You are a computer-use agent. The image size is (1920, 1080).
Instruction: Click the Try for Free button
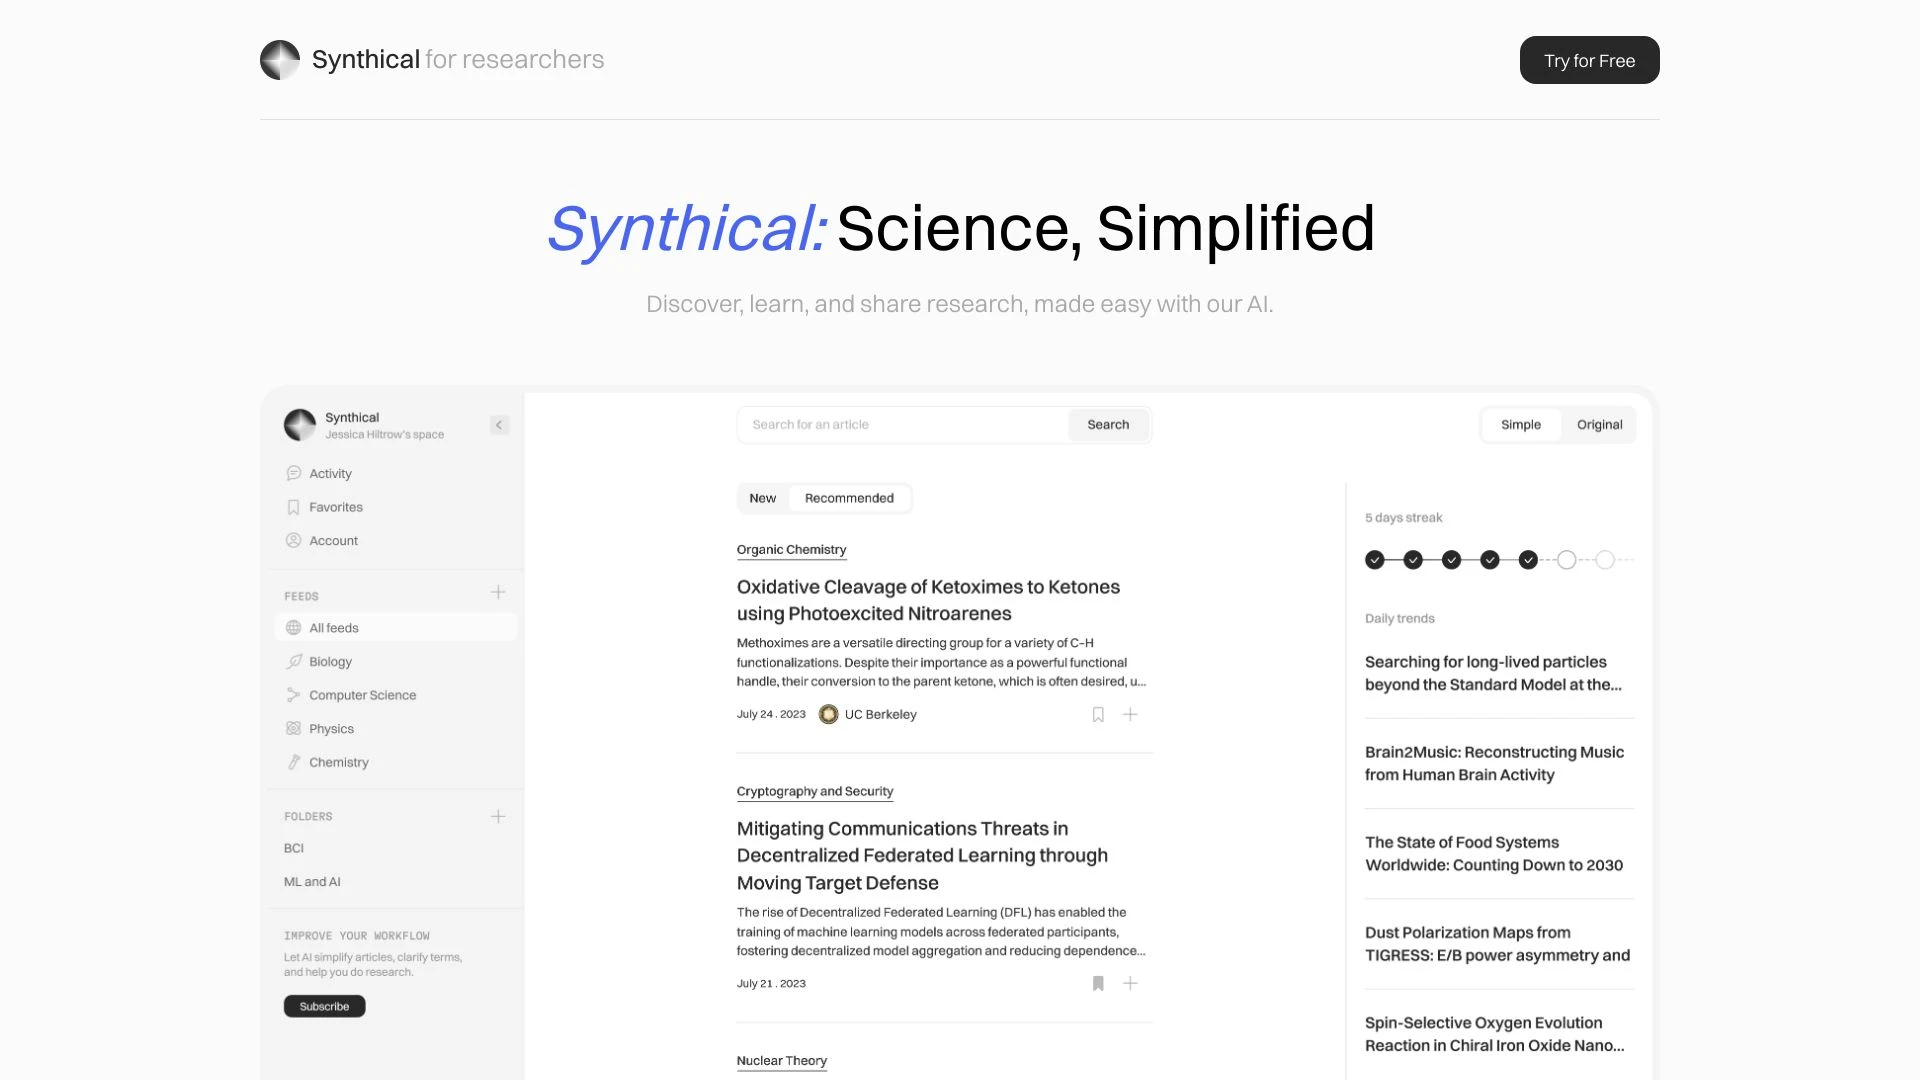point(1589,59)
